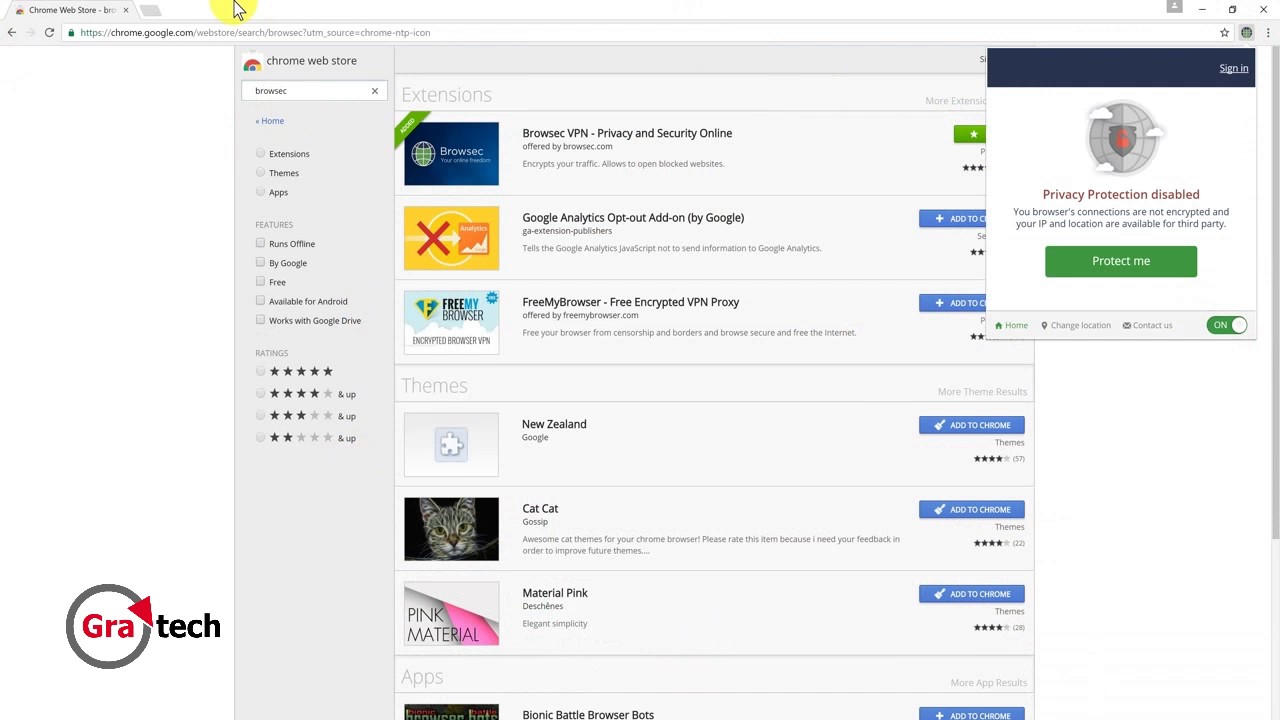The height and width of the screenshot is (720, 1280).
Task: Open Material Pink theme thumbnail
Action: tap(451, 613)
